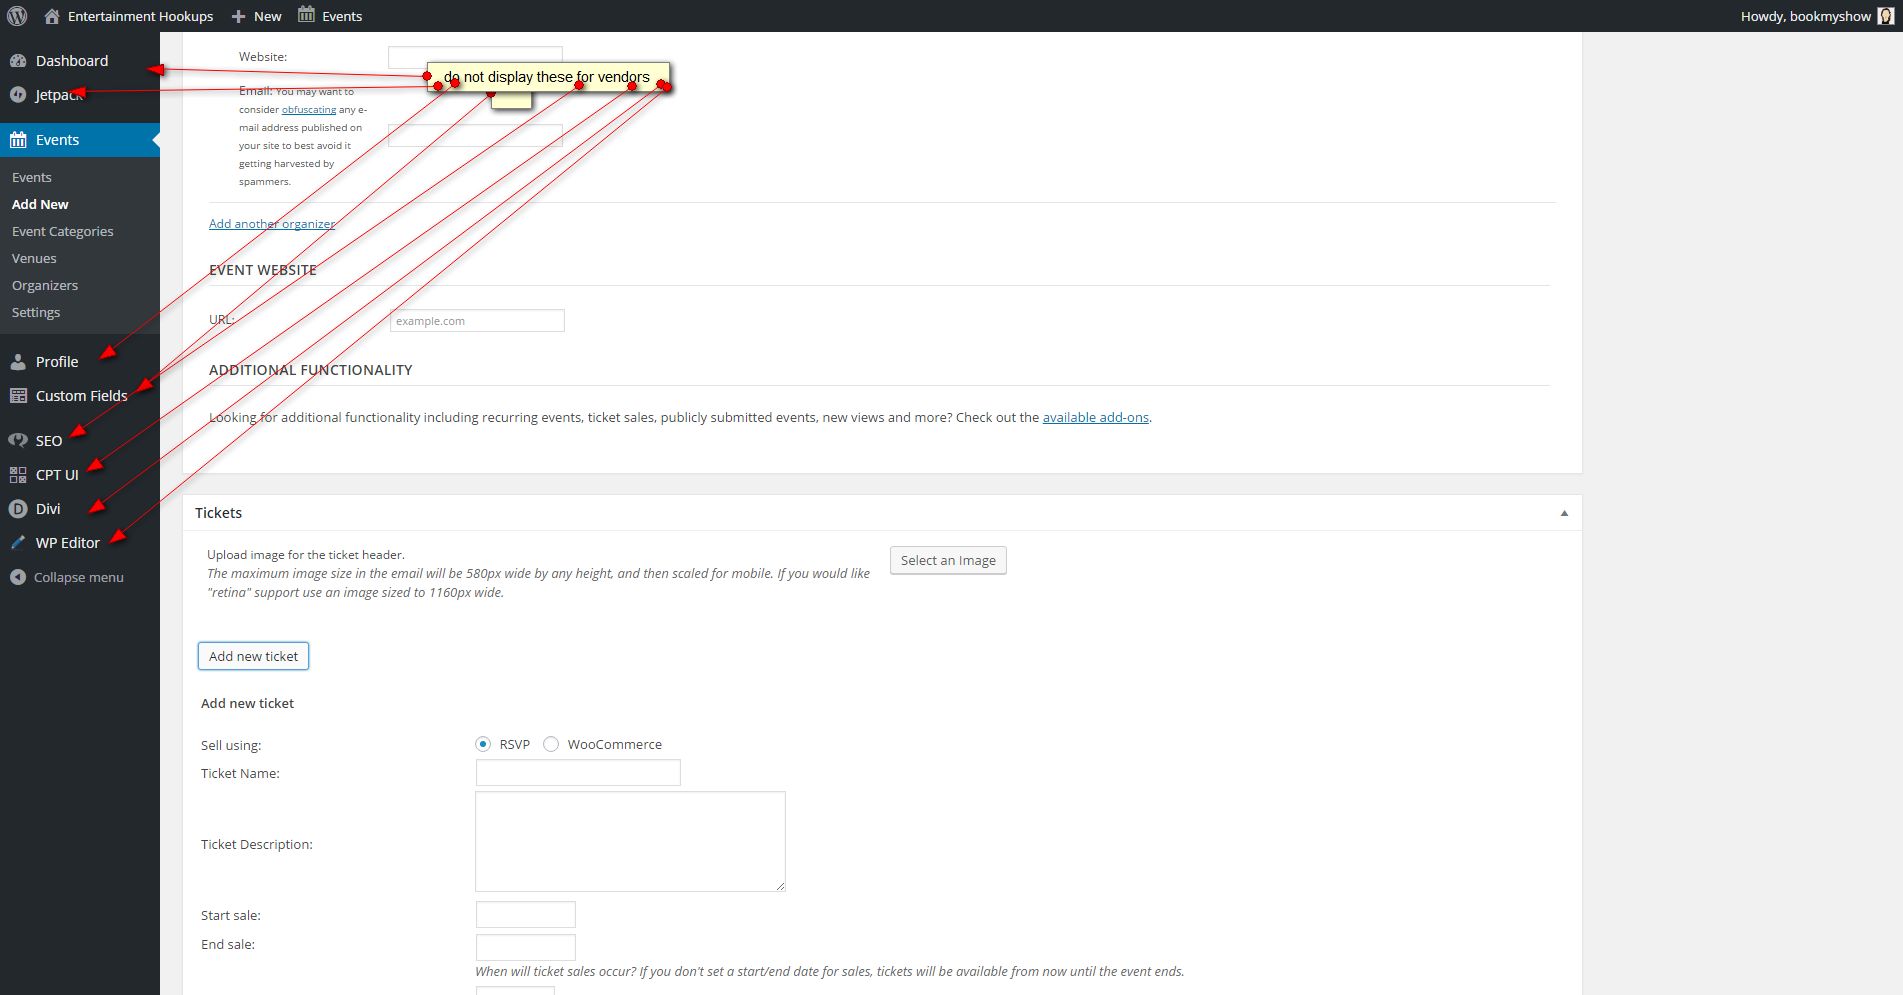Focus the End sale date field
Screen dimensions: 1903x995
click(x=526, y=947)
